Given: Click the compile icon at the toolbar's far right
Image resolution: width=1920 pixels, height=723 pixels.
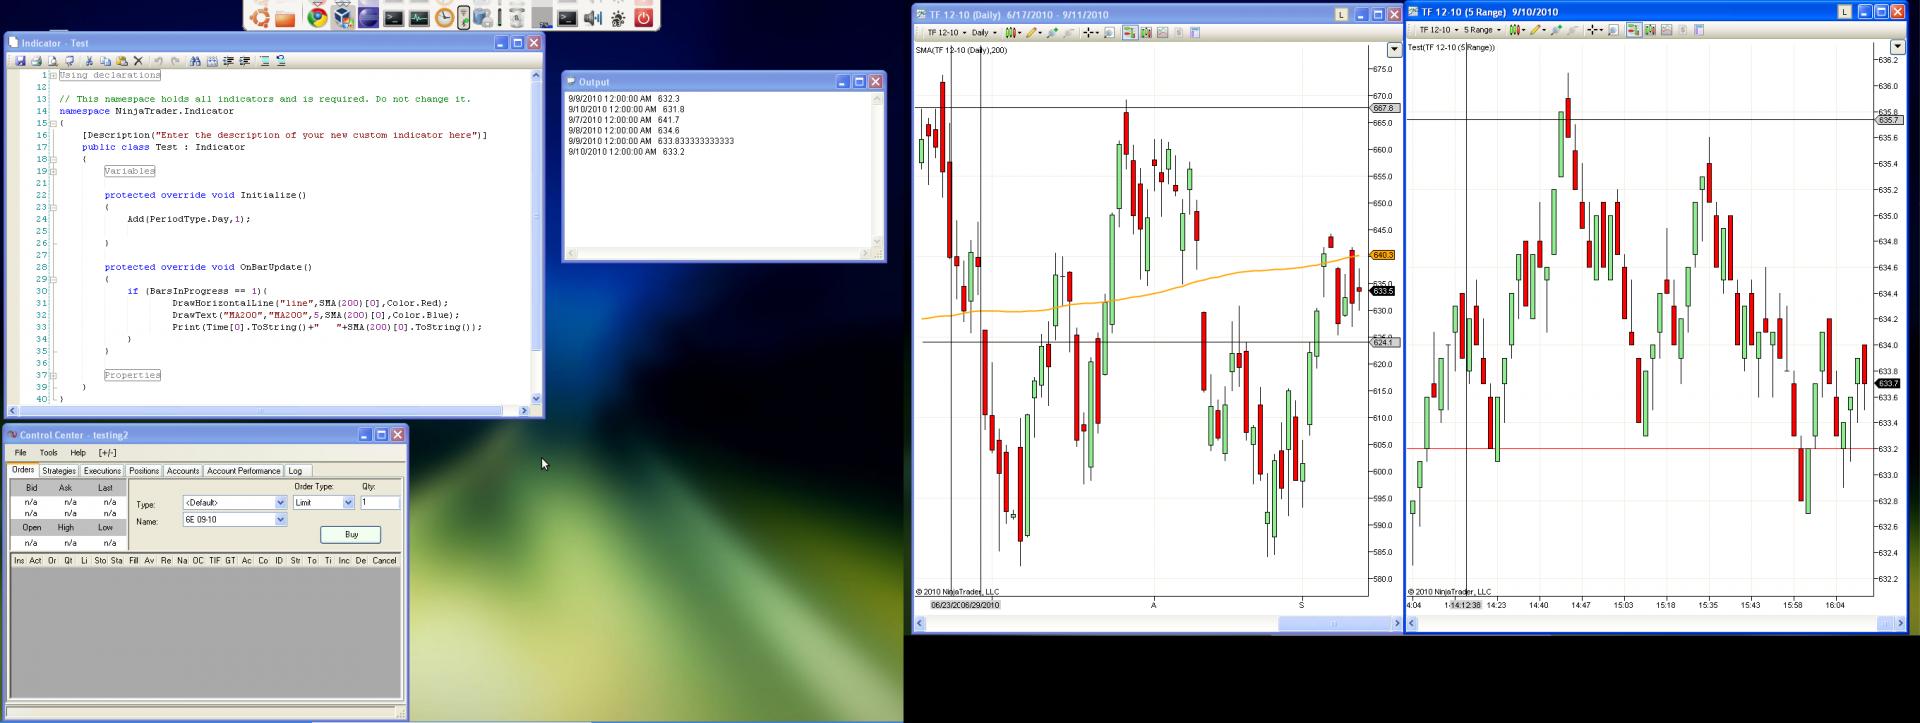Looking at the screenshot, I should tap(281, 61).
